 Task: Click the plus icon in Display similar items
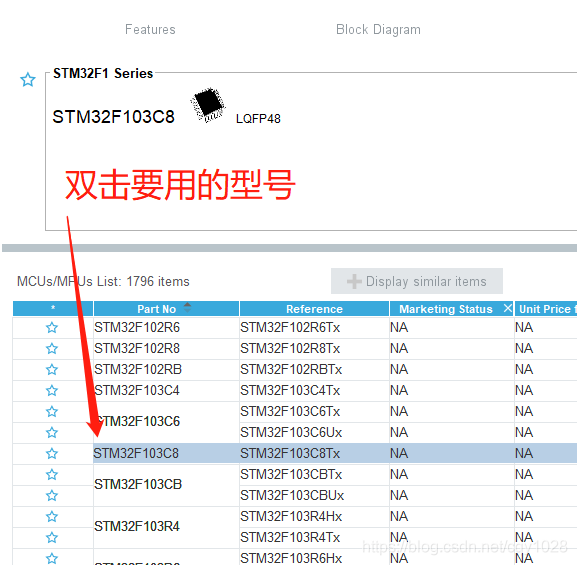[354, 281]
